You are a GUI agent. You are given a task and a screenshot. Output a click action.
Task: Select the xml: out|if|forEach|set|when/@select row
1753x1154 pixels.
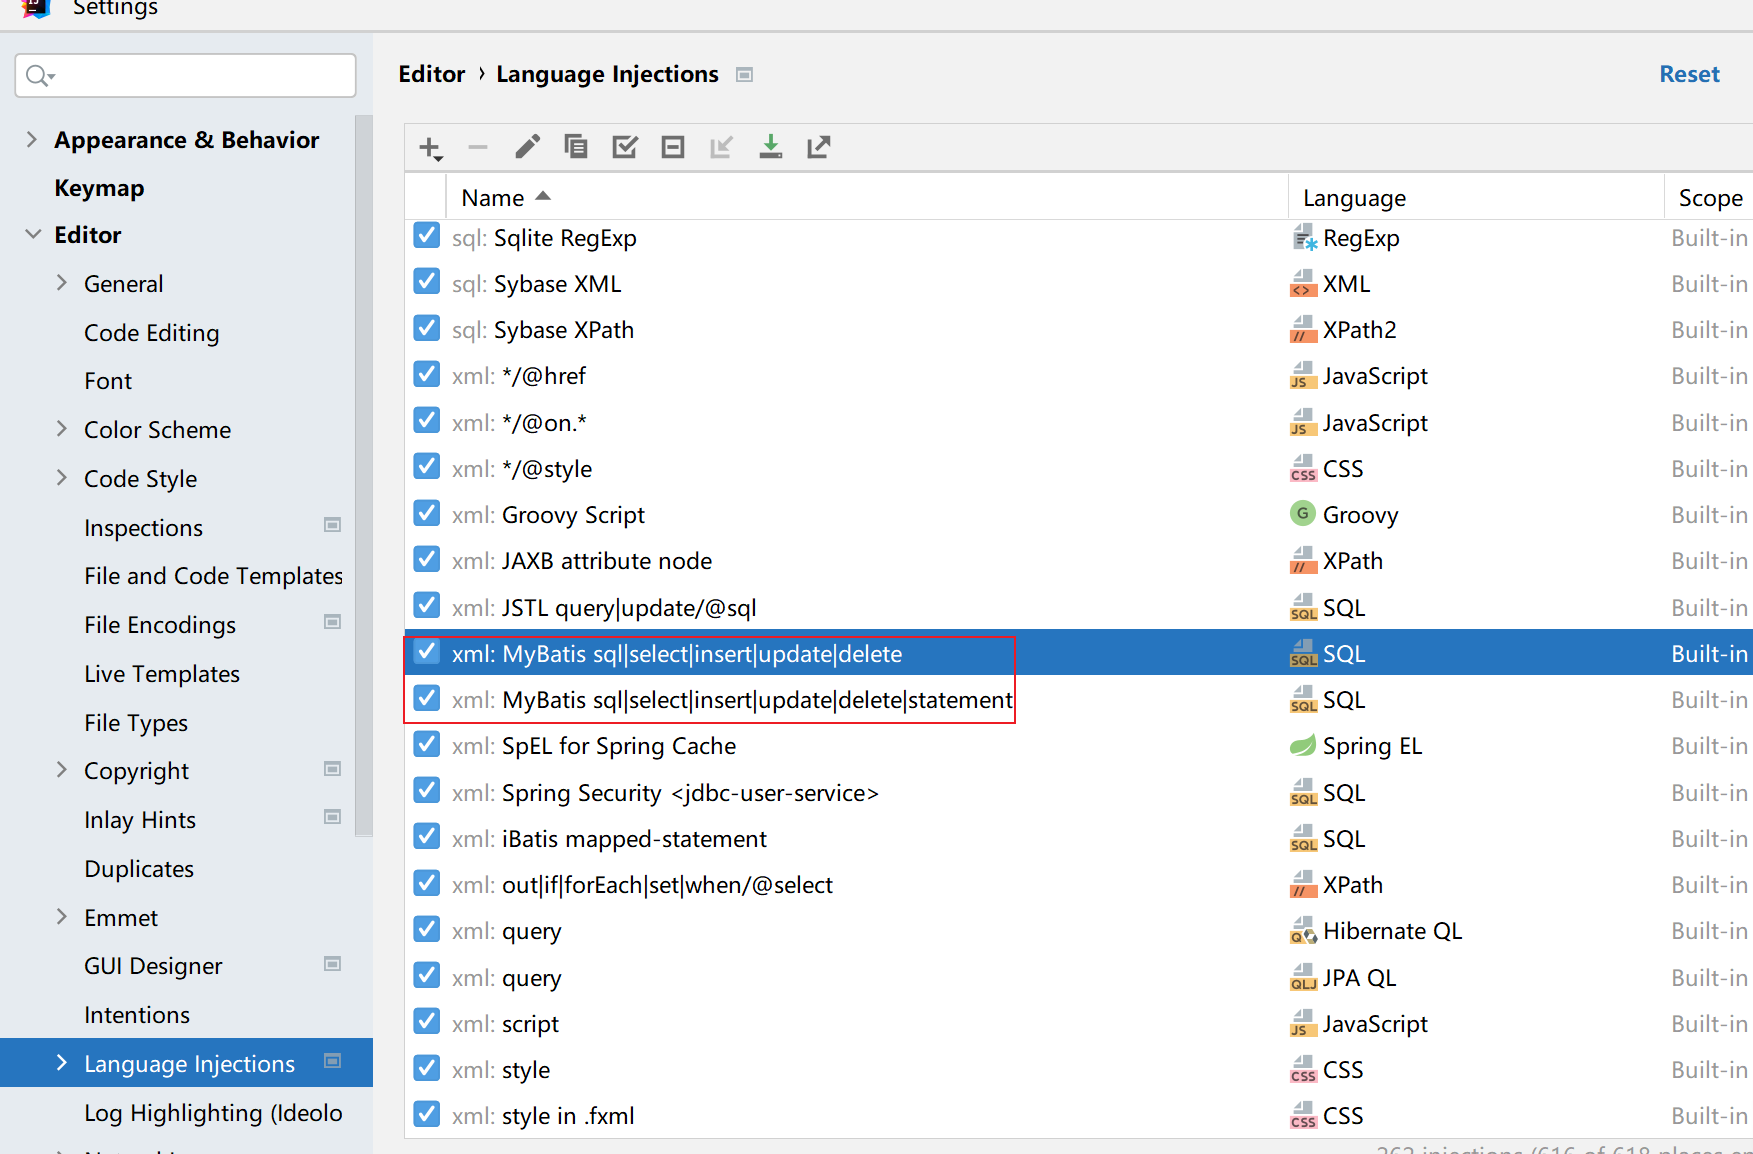1078,884
